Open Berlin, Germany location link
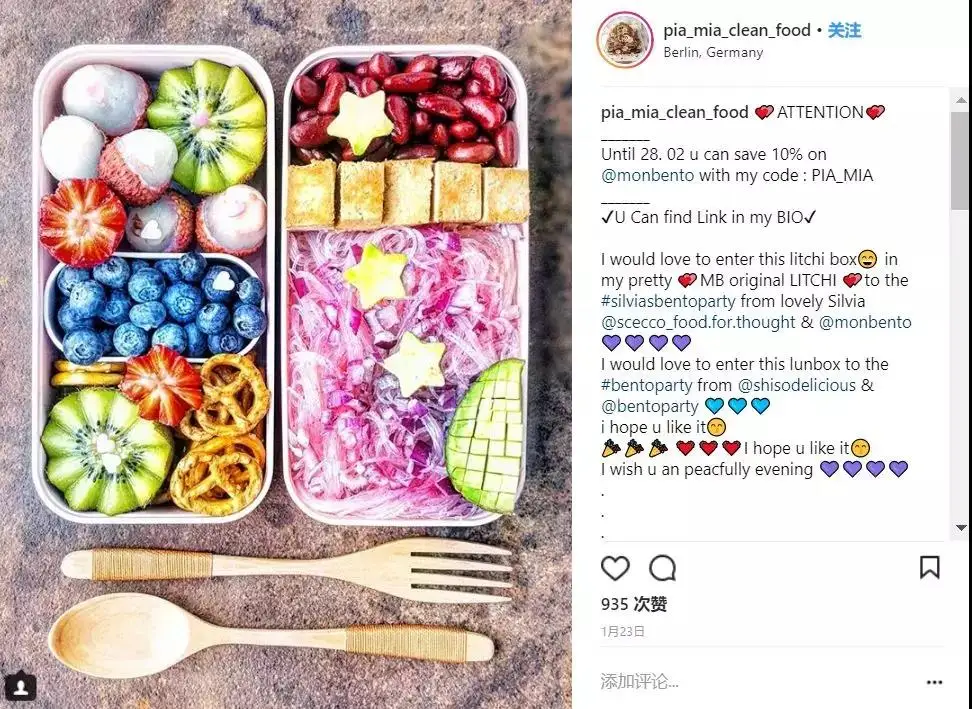 (x=713, y=53)
